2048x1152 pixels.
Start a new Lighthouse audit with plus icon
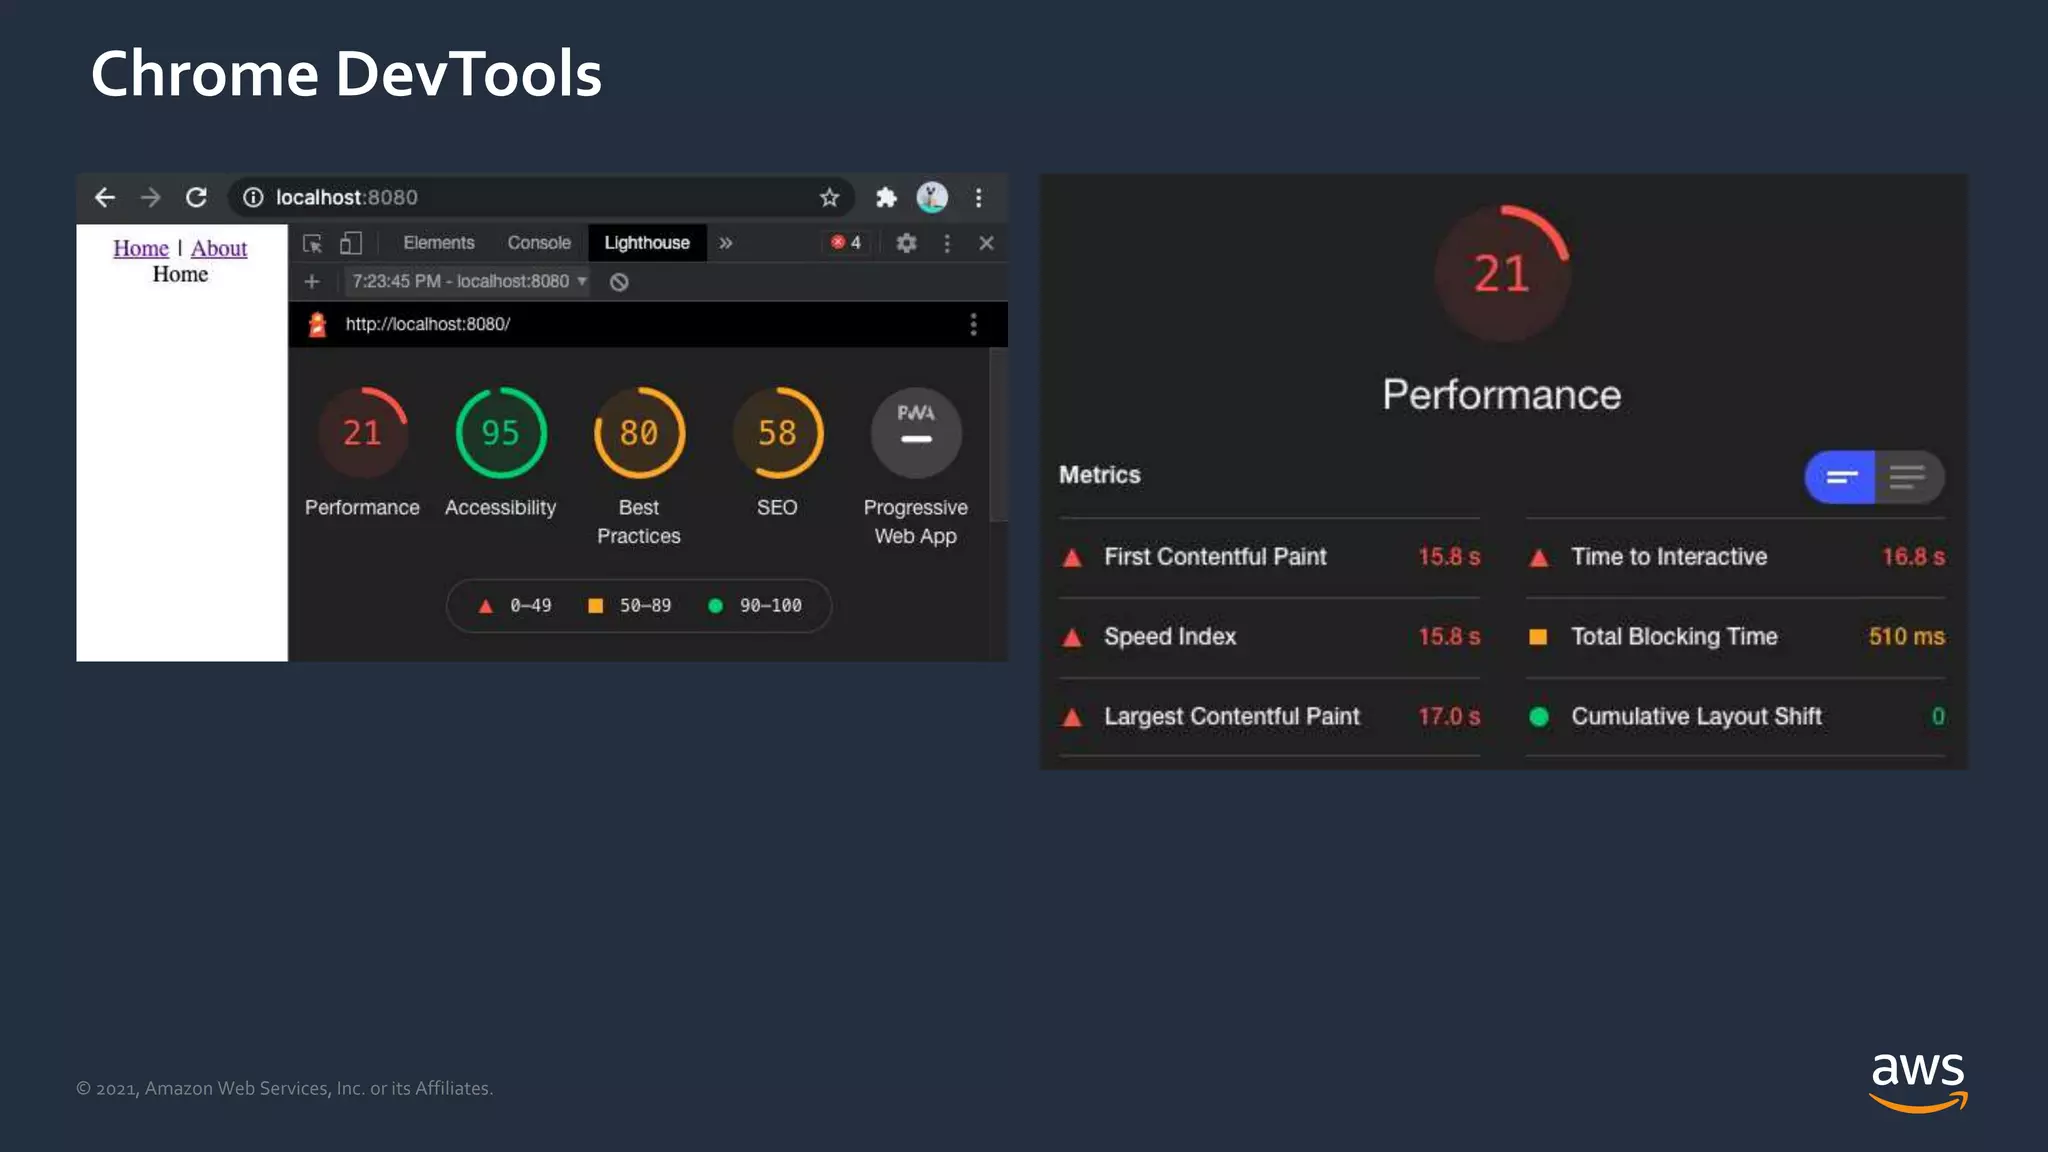(312, 282)
